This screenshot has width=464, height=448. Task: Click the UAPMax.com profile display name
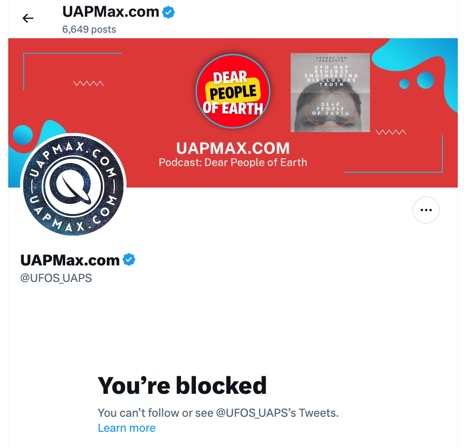(70, 260)
